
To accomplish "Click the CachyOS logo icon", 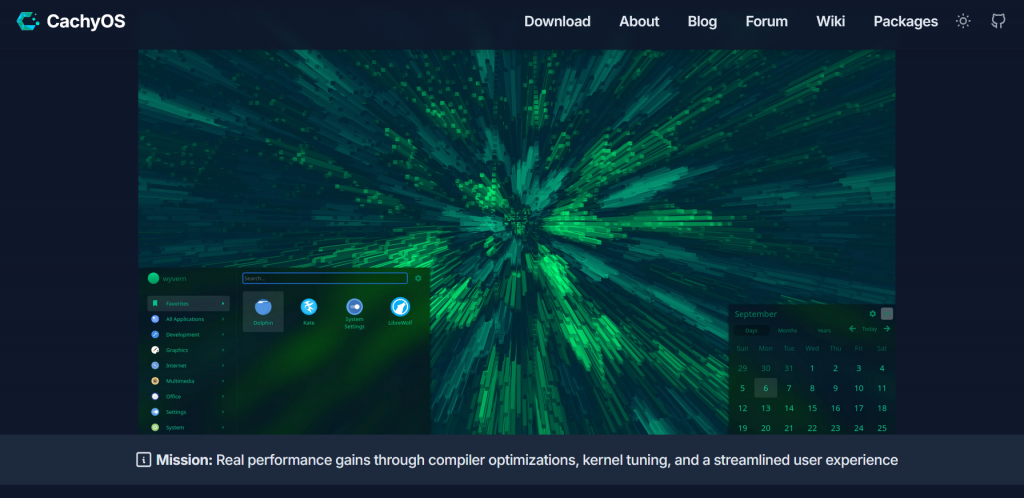I will (28, 21).
